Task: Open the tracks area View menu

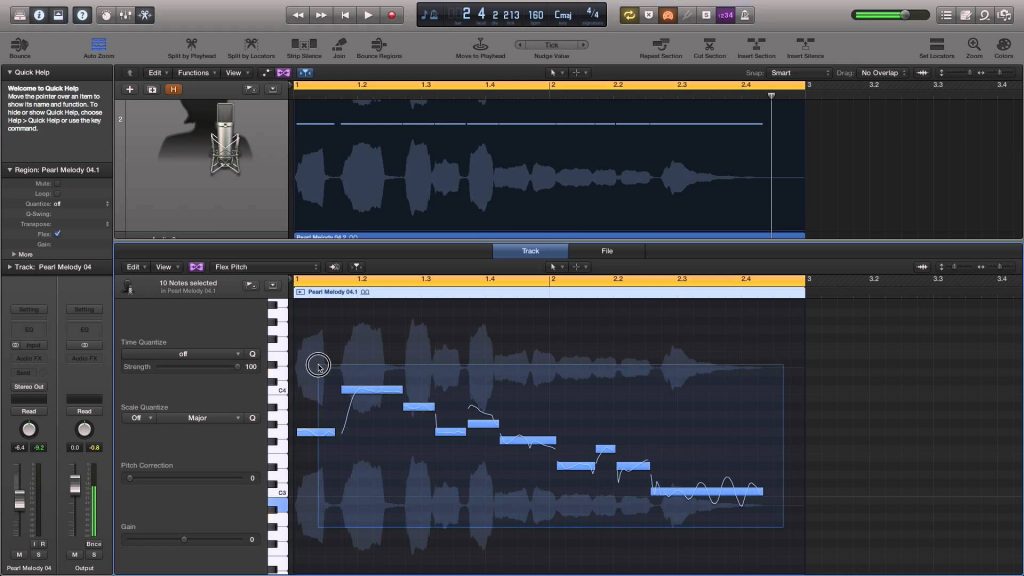Action: pos(236,72)
